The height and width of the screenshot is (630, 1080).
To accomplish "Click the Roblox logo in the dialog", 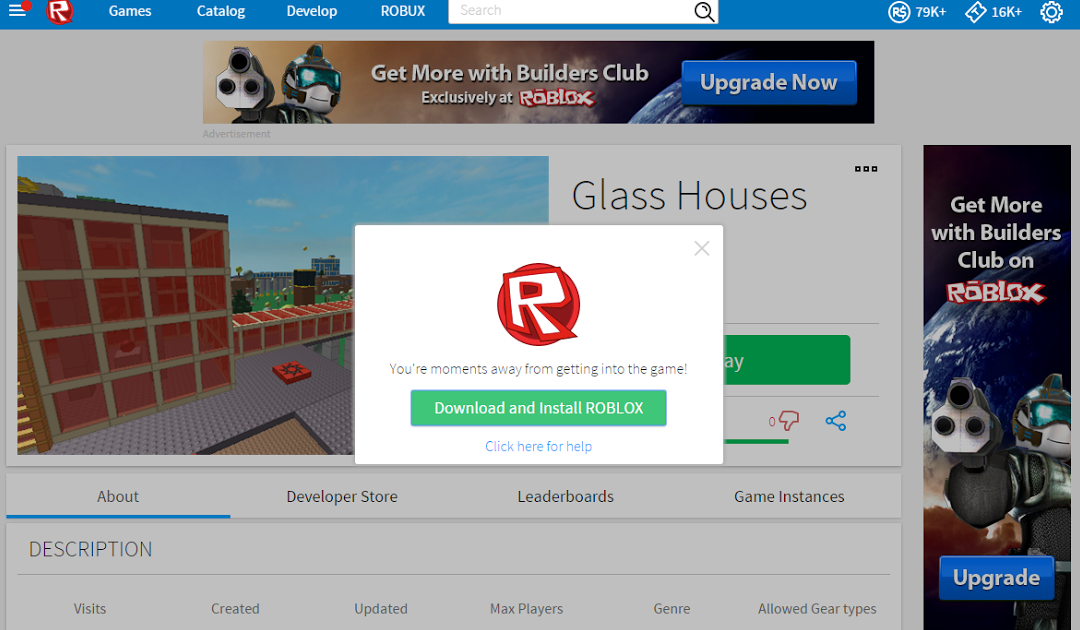I will tap(539, 304).
